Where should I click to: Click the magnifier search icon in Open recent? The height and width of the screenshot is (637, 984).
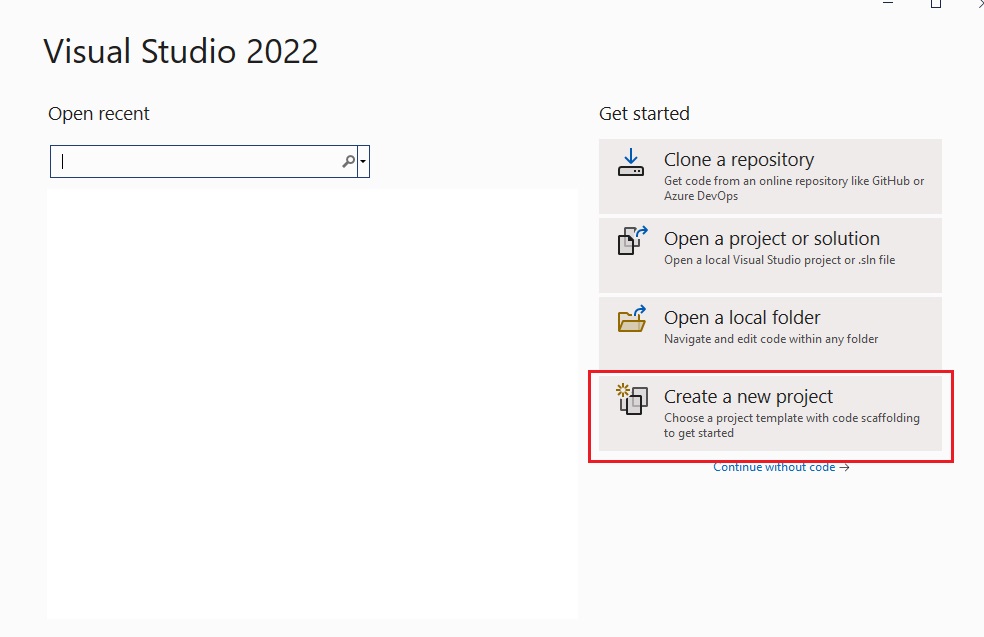[x=348, y=161]
